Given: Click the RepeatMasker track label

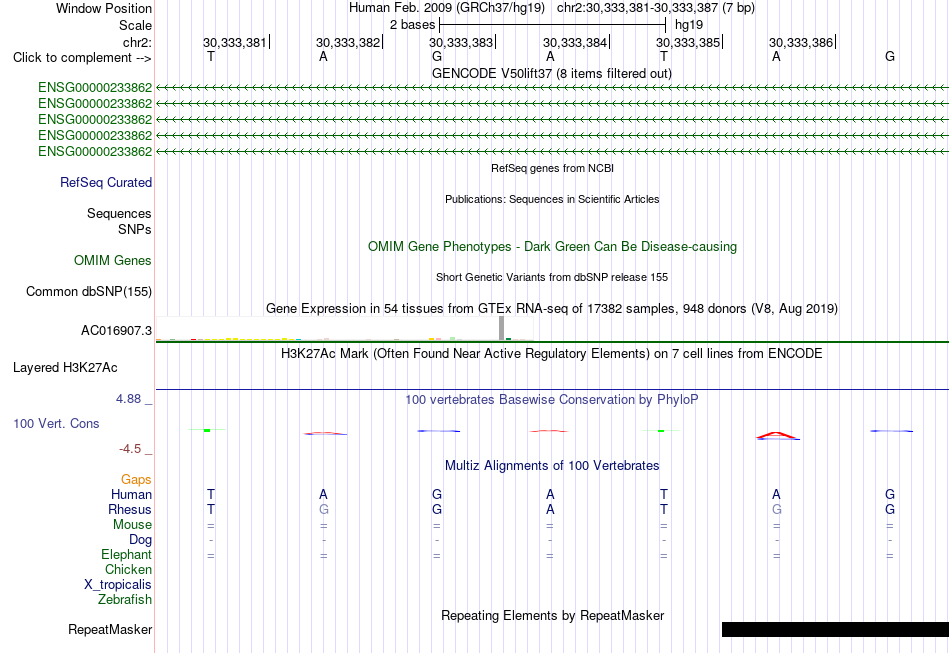Looking at the screenshot, I should pos(110,629).
